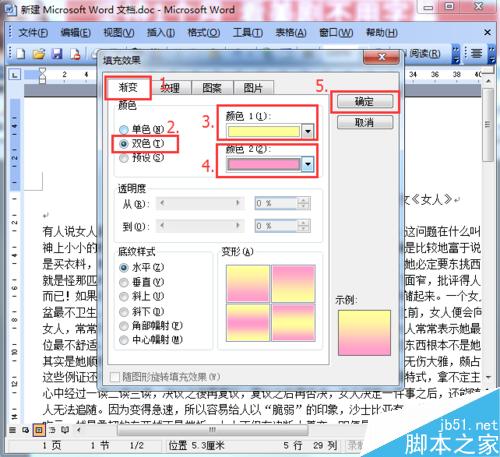This screenshot has height=457, width=500.
Task: Select bottom-left yellow-pink-yellow variant thumbnail
Action: click(248, 322)
